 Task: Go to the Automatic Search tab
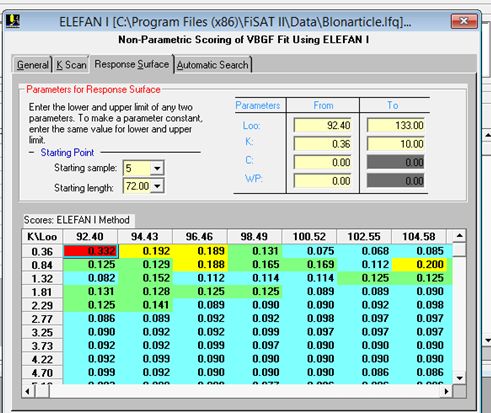pyautogui.click(x=212, y=64)
